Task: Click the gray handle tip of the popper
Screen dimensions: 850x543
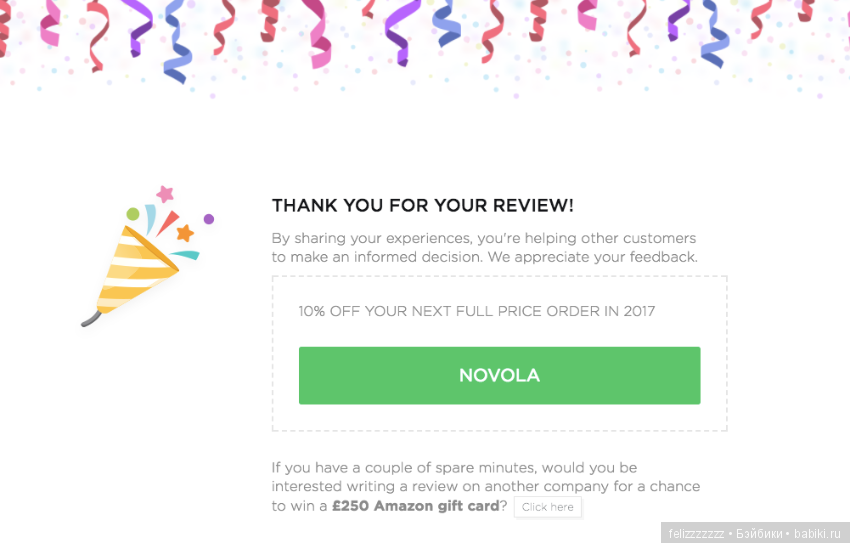Action: [89, 321]
